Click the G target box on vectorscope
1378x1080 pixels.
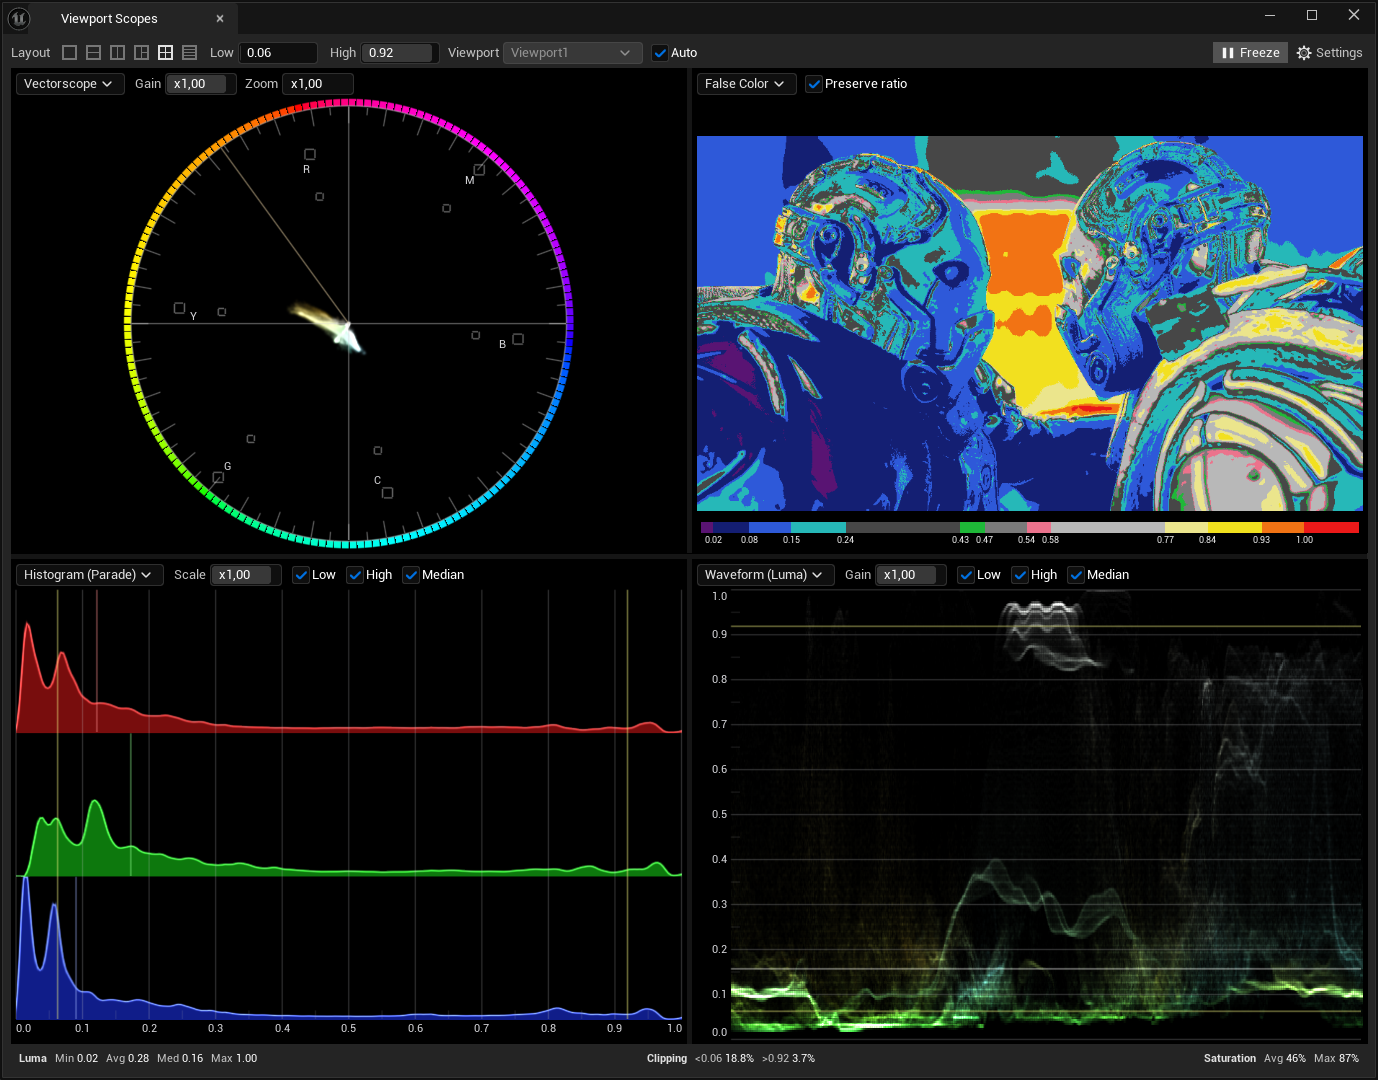coord(218,477)
